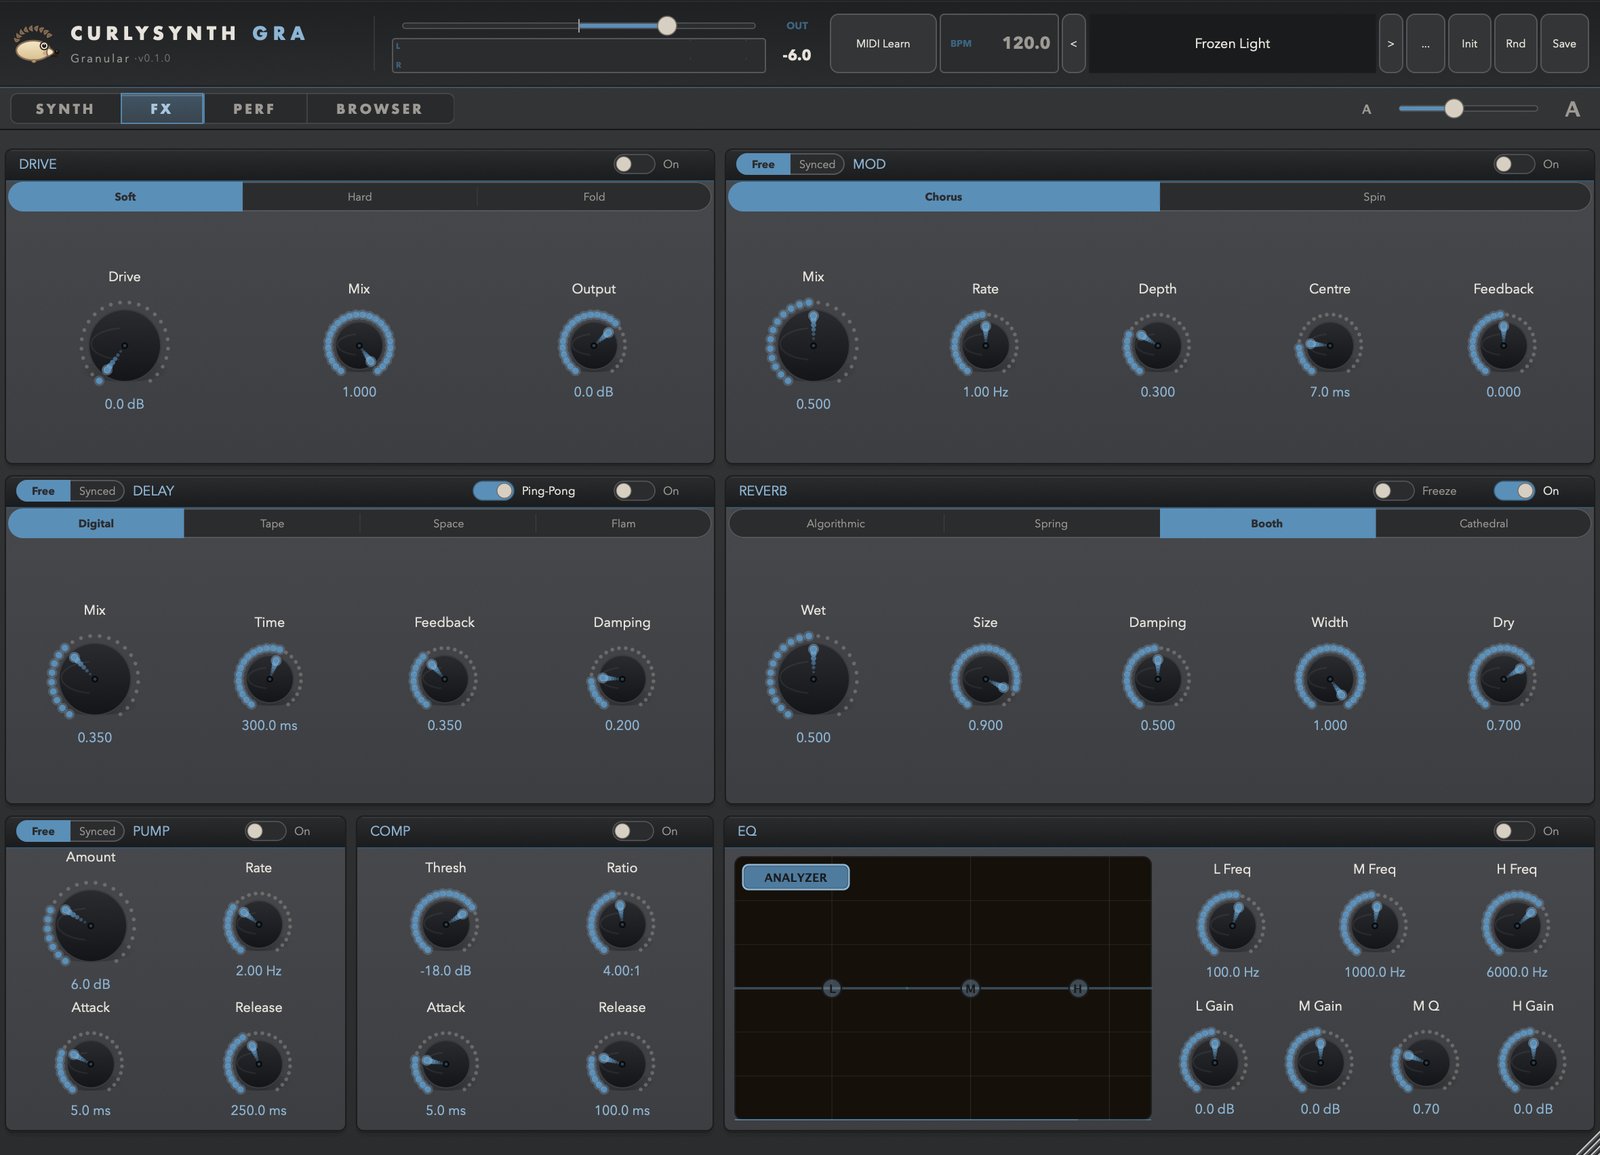1600x1155 pixels.
Task: Enable the COMP effect
Action: tap(633, 831)
